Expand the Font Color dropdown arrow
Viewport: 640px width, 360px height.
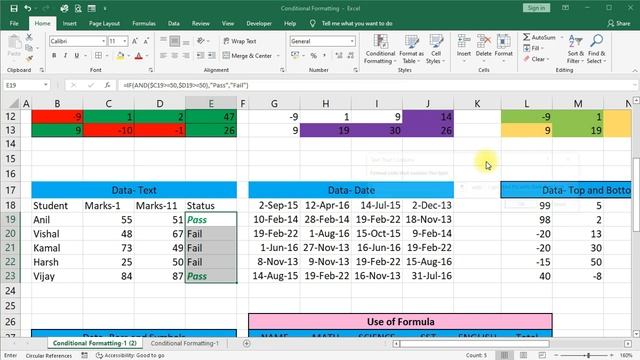pos(147,56)
